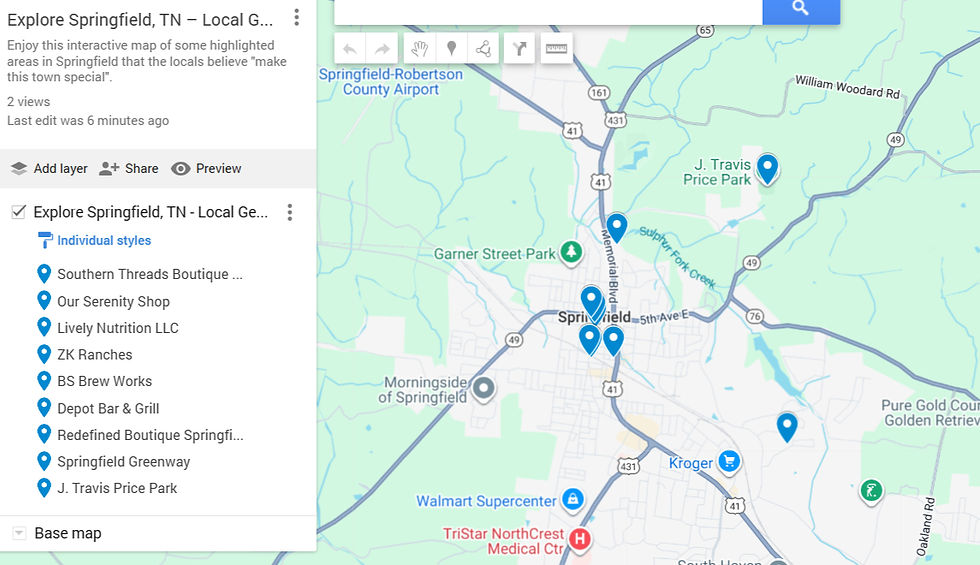Open Individual styles link

coord(104,241)
